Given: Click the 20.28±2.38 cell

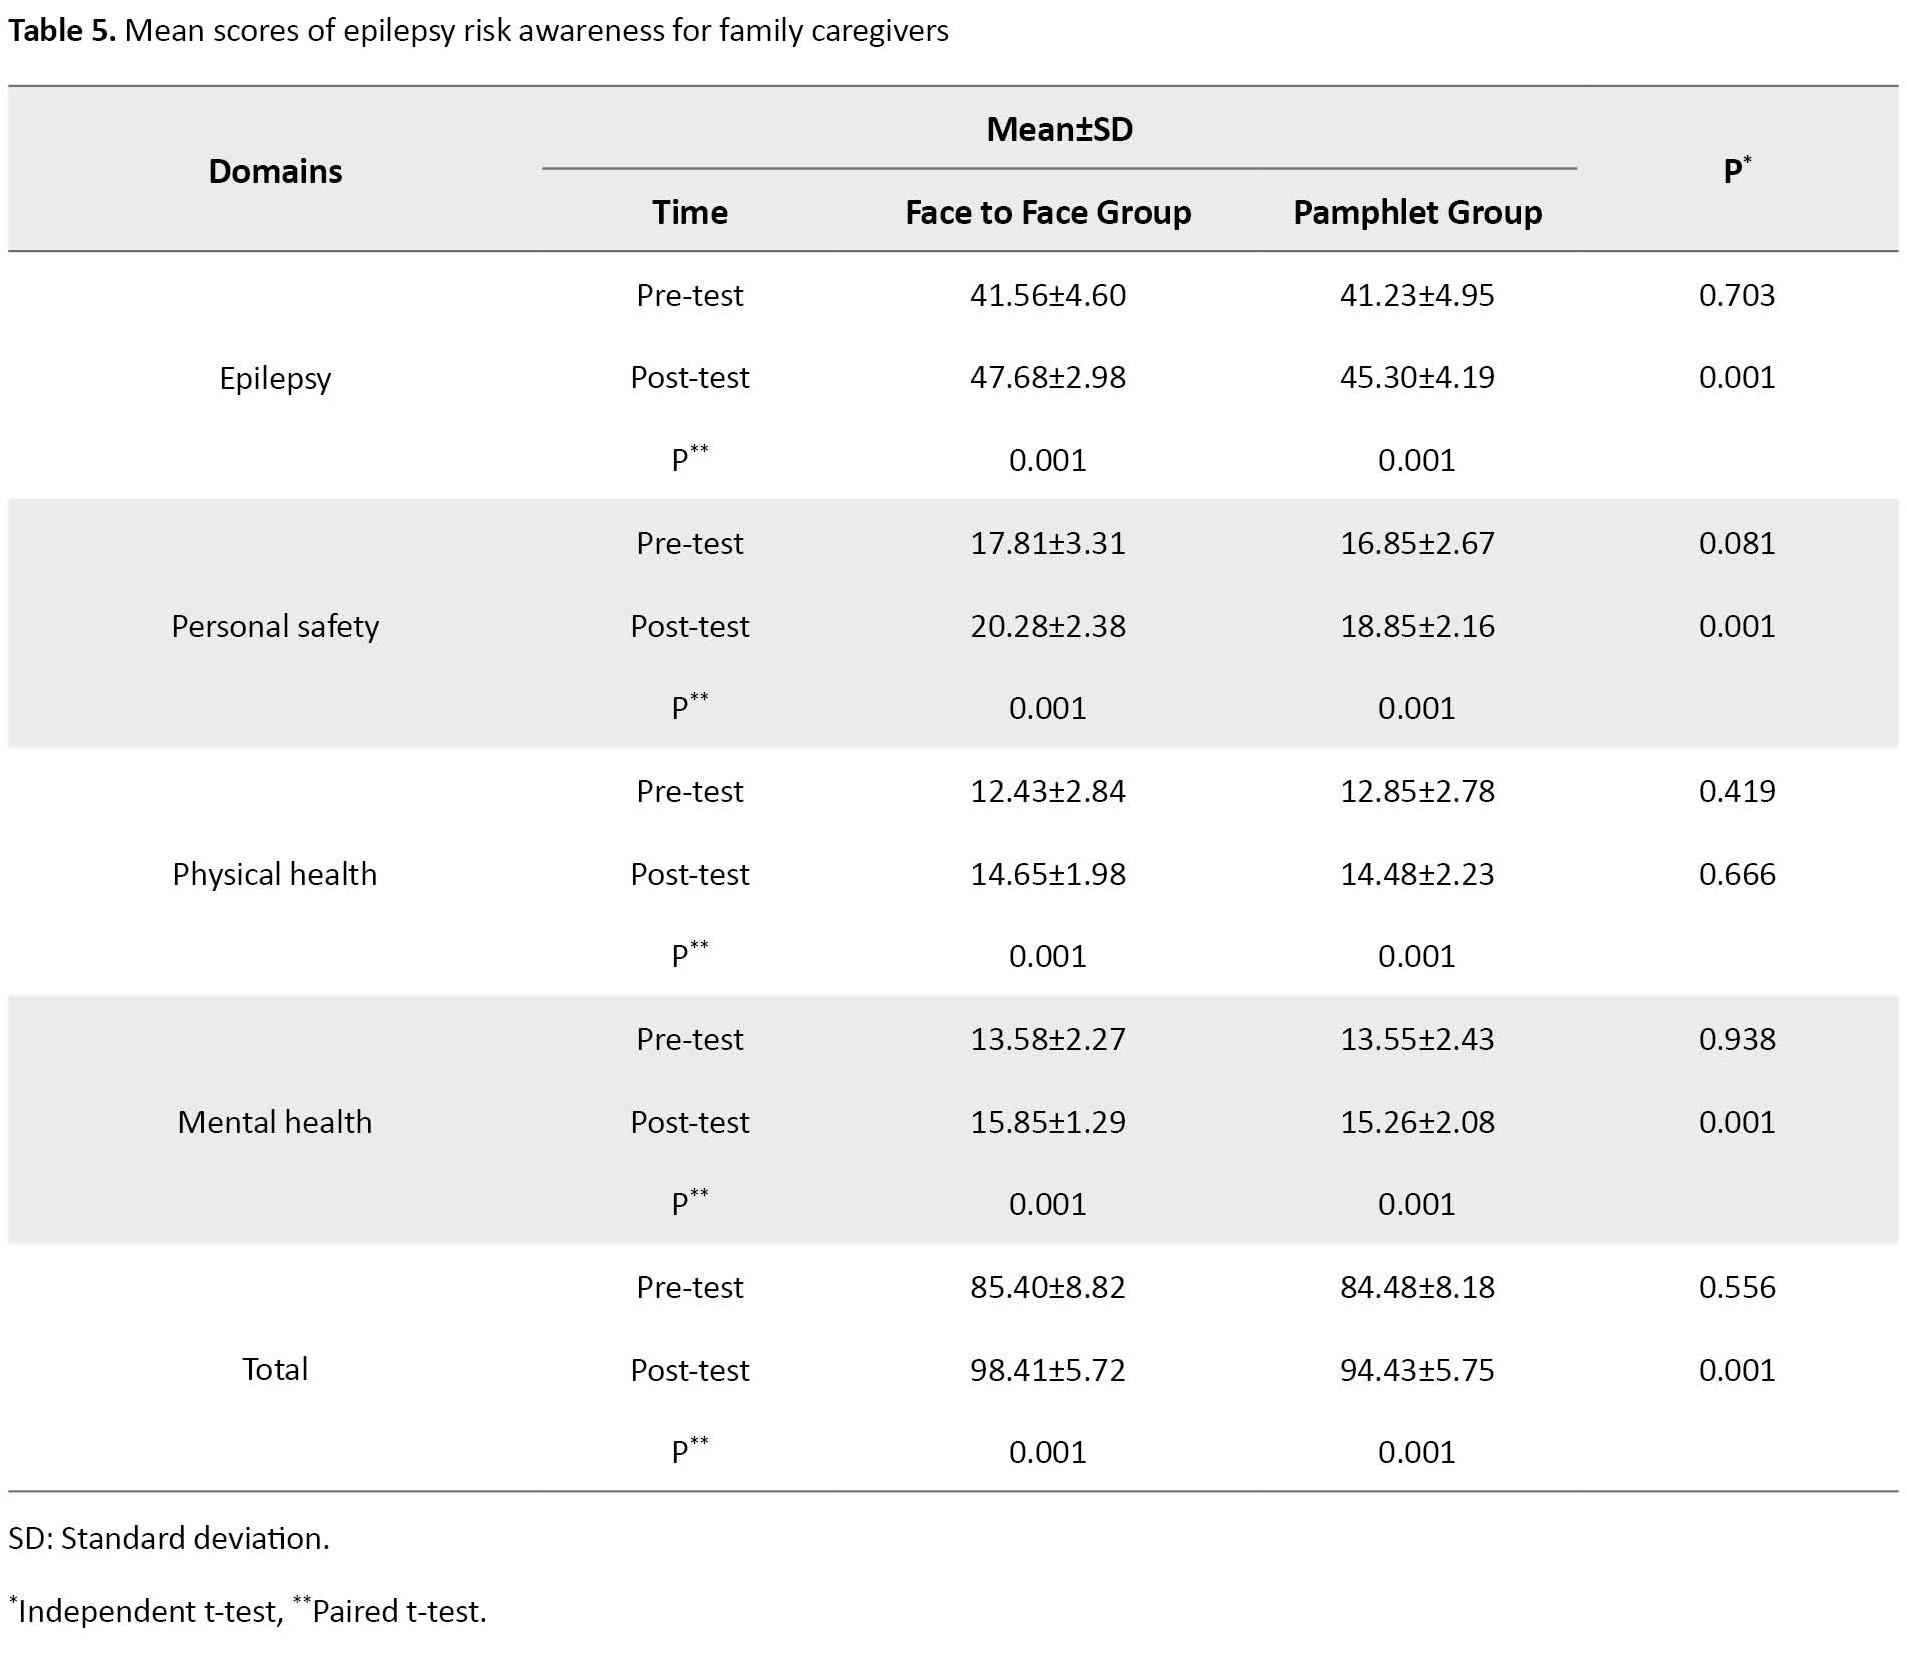Looking at the screenshot, I should (1047, 626).
